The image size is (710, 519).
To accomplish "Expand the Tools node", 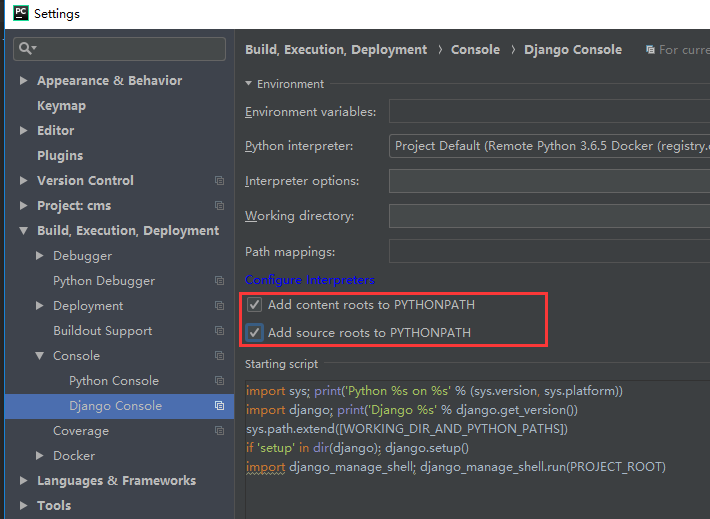I will point(23,505).
